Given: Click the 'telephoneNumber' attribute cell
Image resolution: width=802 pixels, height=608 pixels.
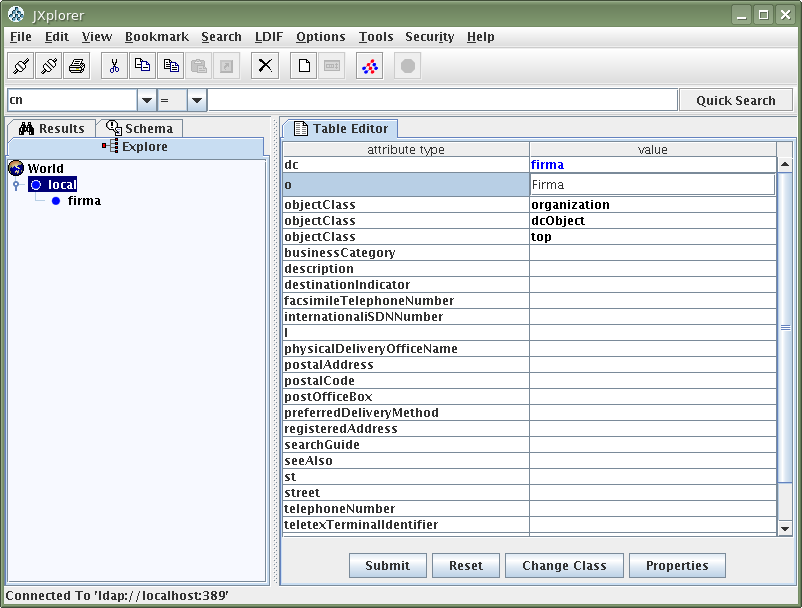Looking at the screenshot, I should click(x=406, y=509).
